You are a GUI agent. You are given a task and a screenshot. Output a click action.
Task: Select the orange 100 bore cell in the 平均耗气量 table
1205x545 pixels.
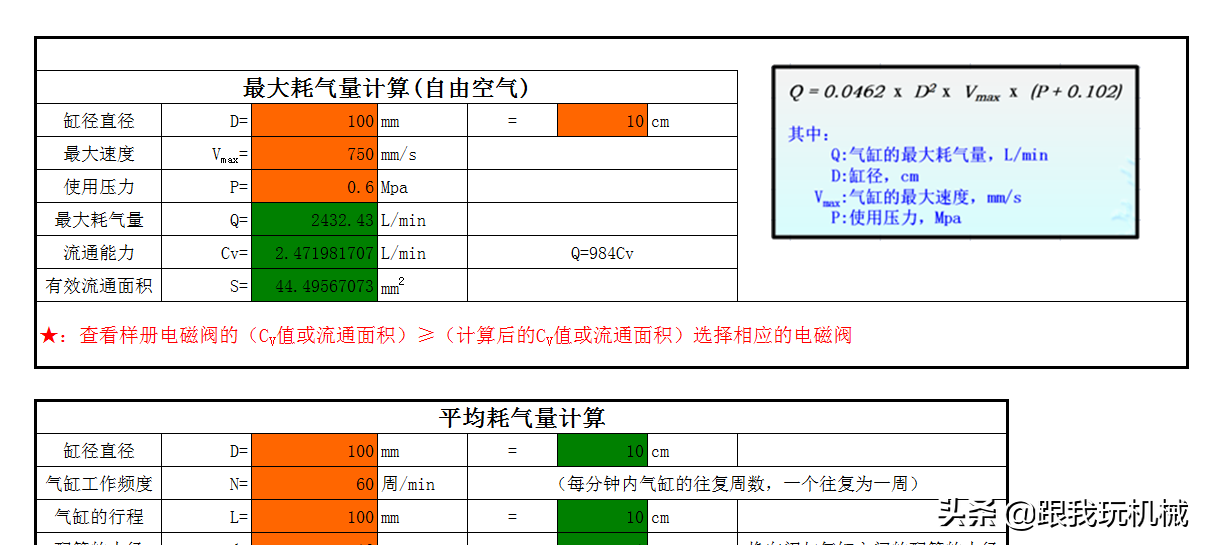(314, 451)
